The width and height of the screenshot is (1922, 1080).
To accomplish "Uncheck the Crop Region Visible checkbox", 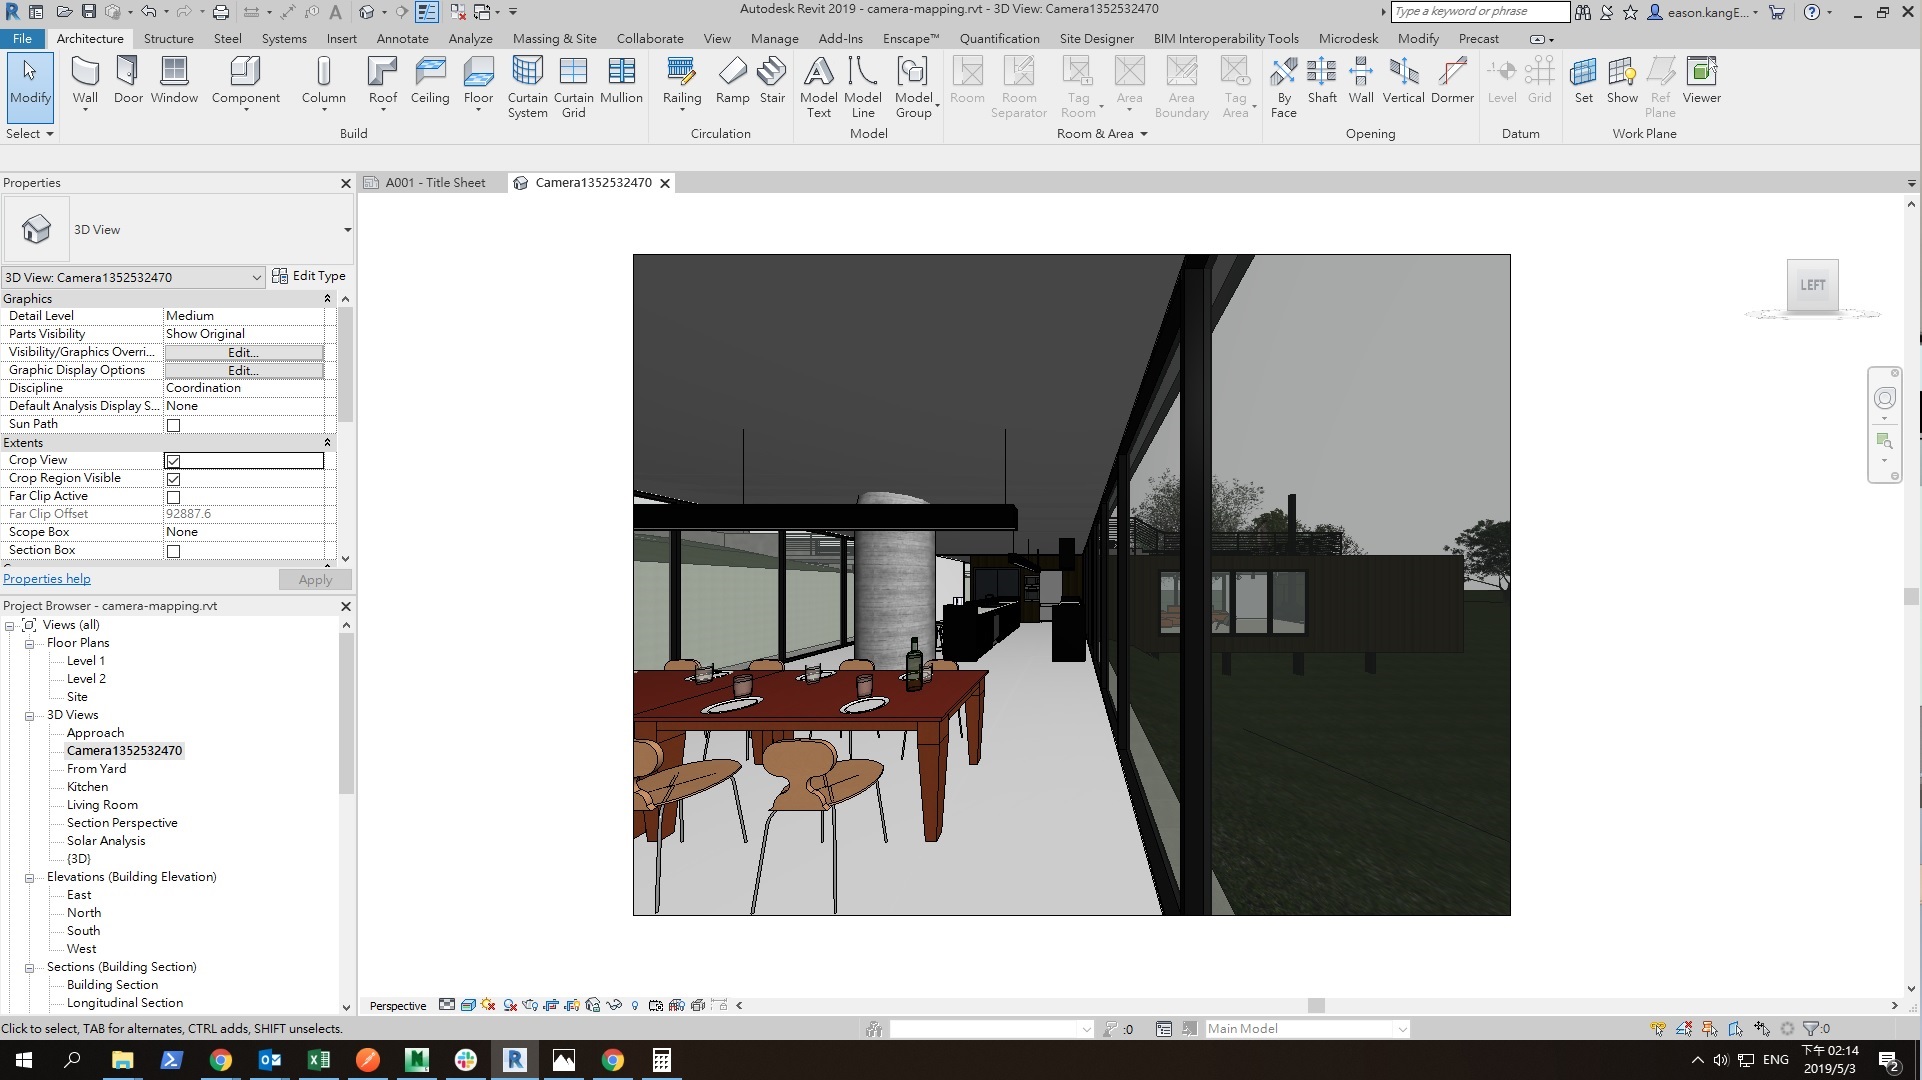I will (174, 479).
